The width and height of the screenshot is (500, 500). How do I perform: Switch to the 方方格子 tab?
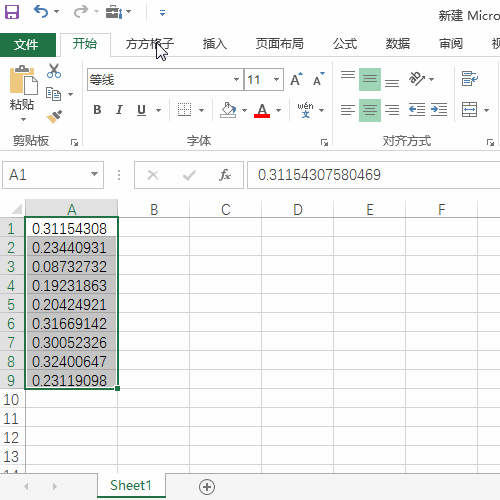click(150, 44)
